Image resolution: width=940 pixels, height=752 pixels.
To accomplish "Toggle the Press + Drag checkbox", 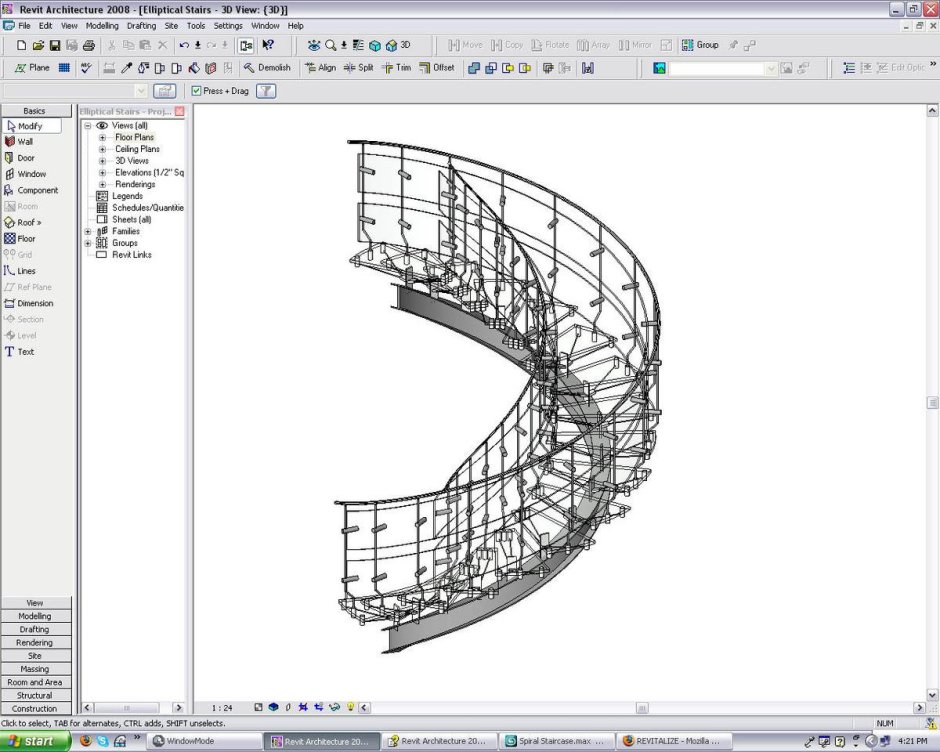I will [195, 90].
